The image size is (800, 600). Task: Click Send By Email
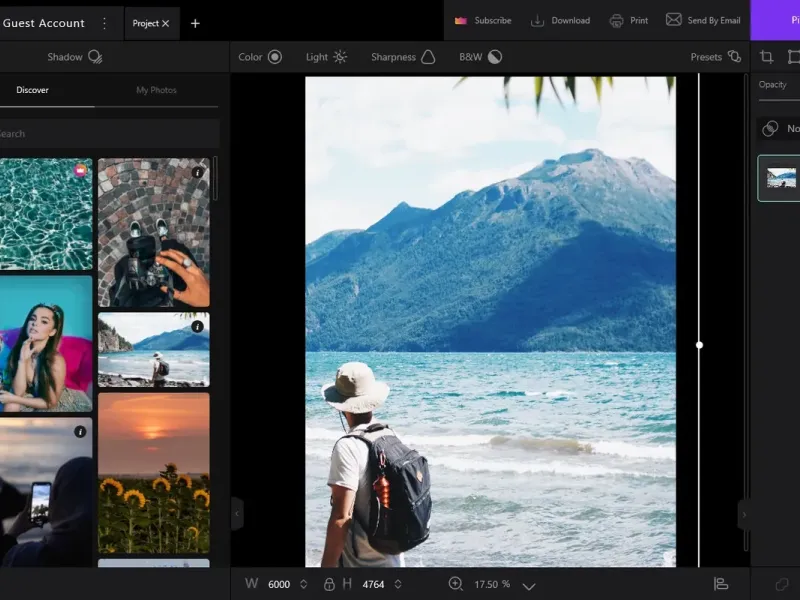[703, 20]
